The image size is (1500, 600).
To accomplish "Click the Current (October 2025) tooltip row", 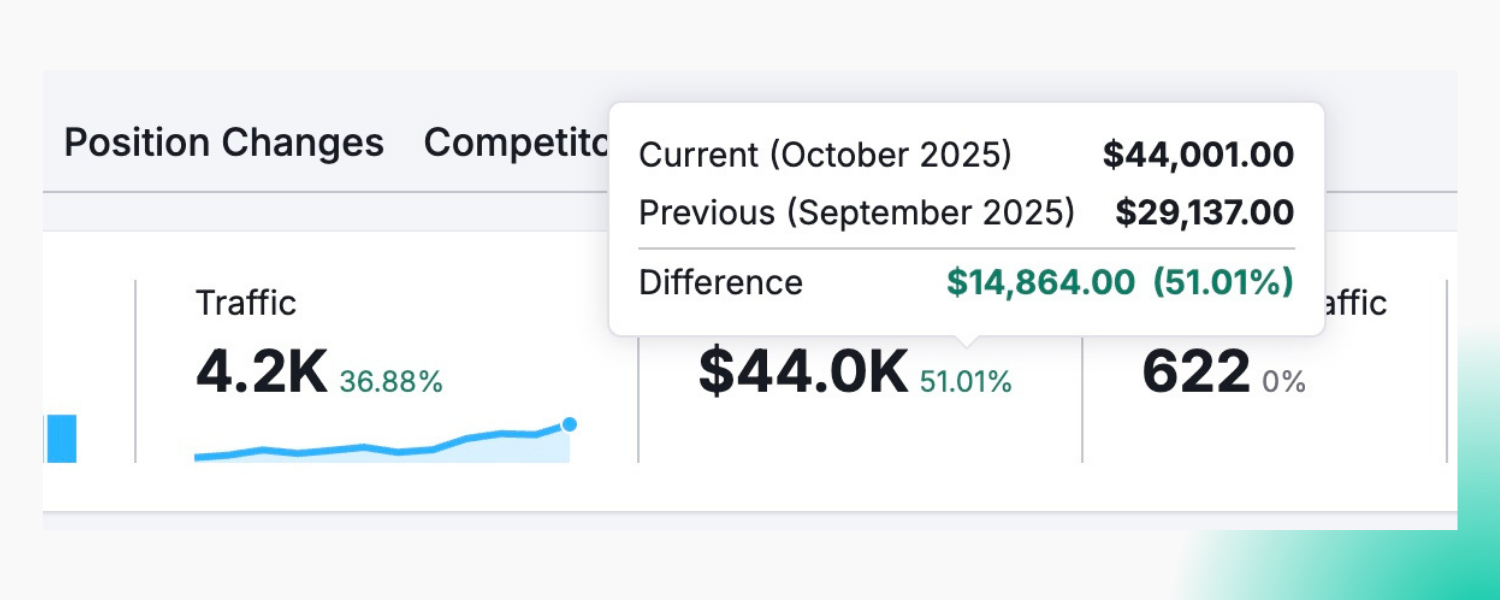I will click(x=825, y=155).
